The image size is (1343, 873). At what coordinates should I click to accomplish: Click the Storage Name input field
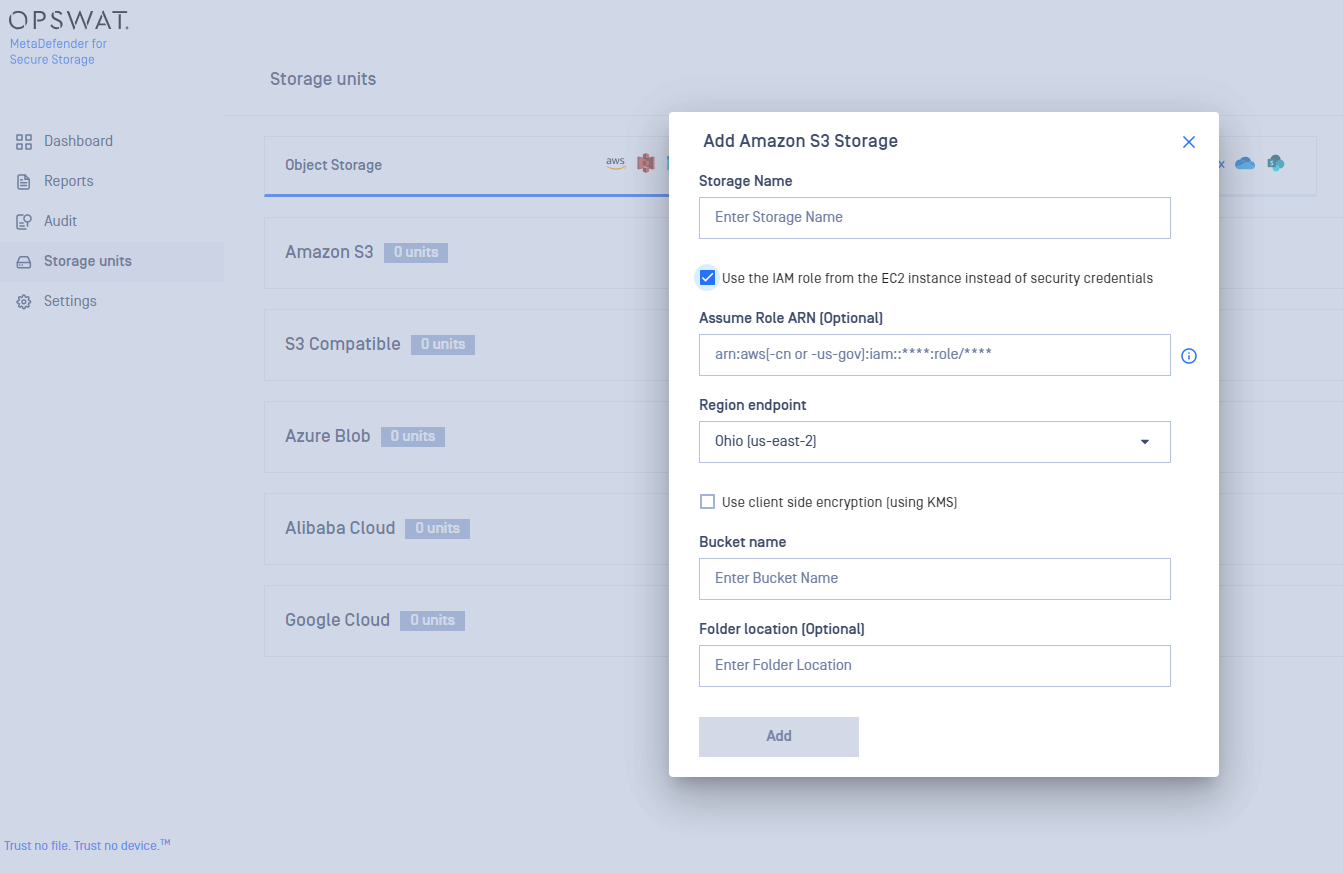934,217
